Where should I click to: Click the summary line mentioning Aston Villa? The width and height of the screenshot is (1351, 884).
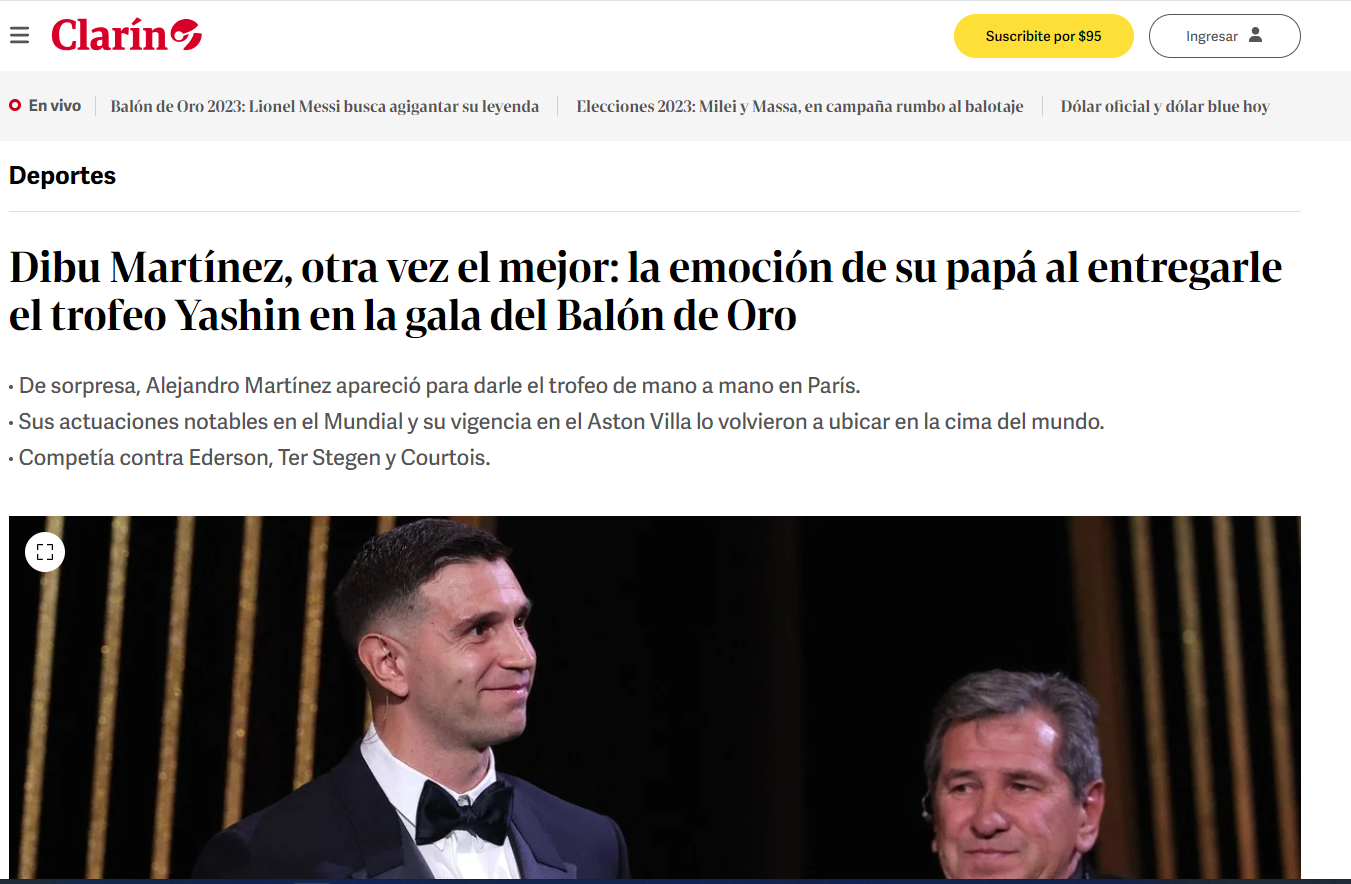coord(557,422)
